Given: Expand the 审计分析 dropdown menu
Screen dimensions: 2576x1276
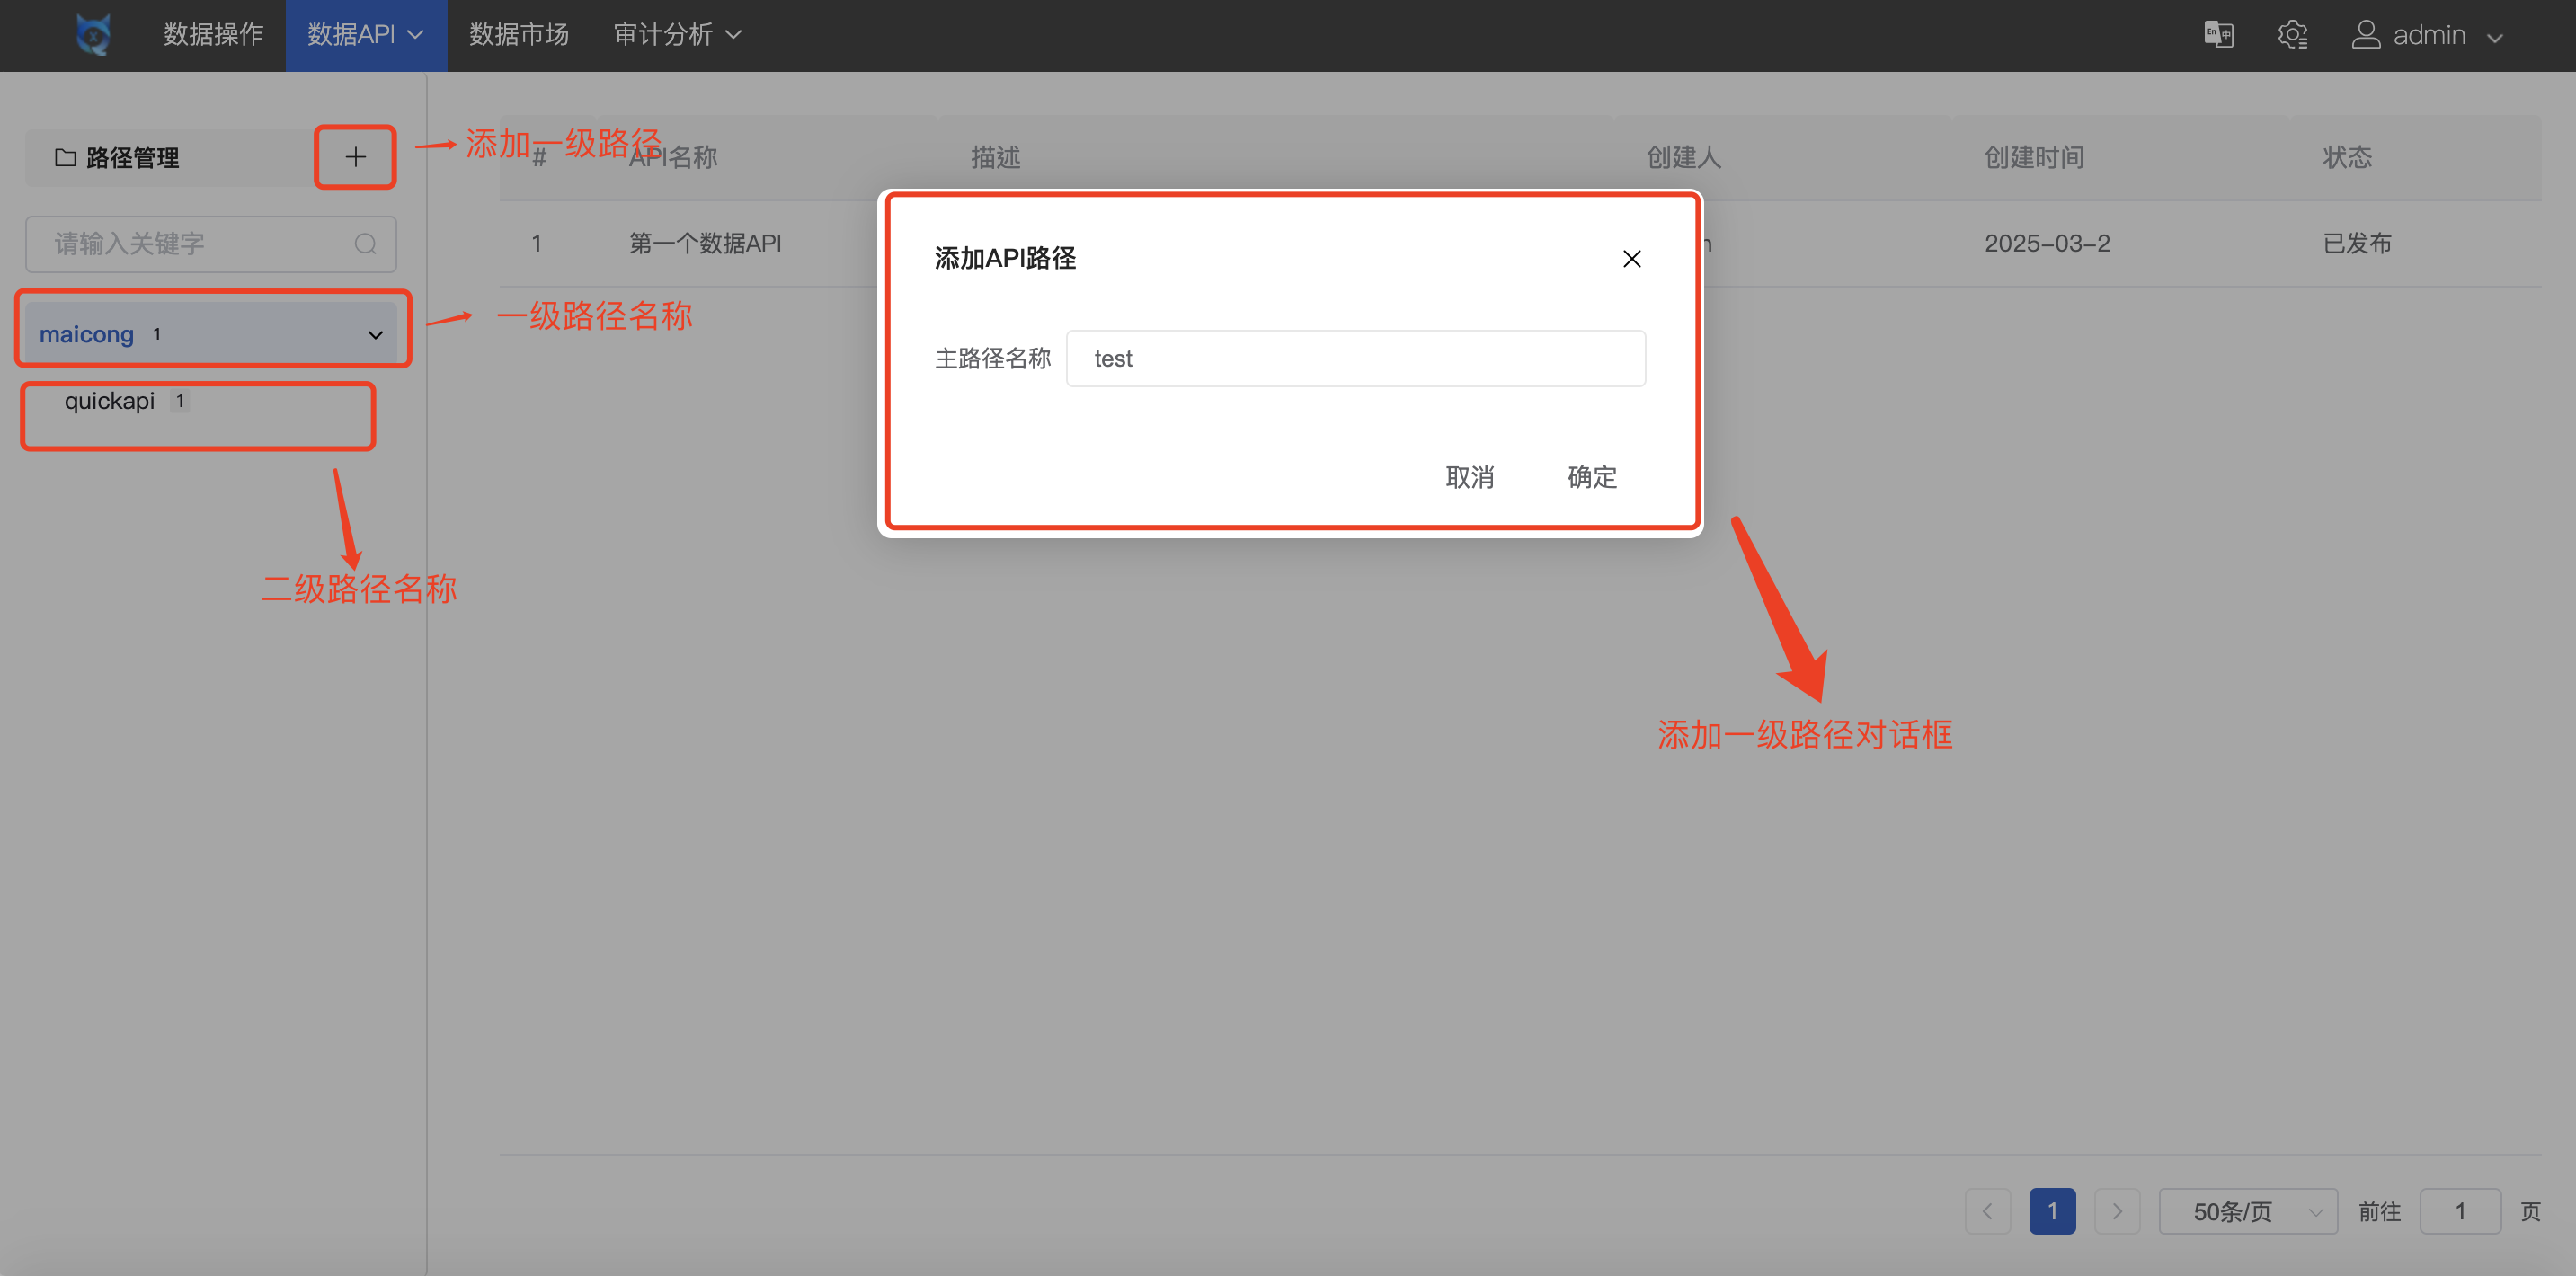Looking at the screenshot, I should pyautogui.click(x=677, y=35).
